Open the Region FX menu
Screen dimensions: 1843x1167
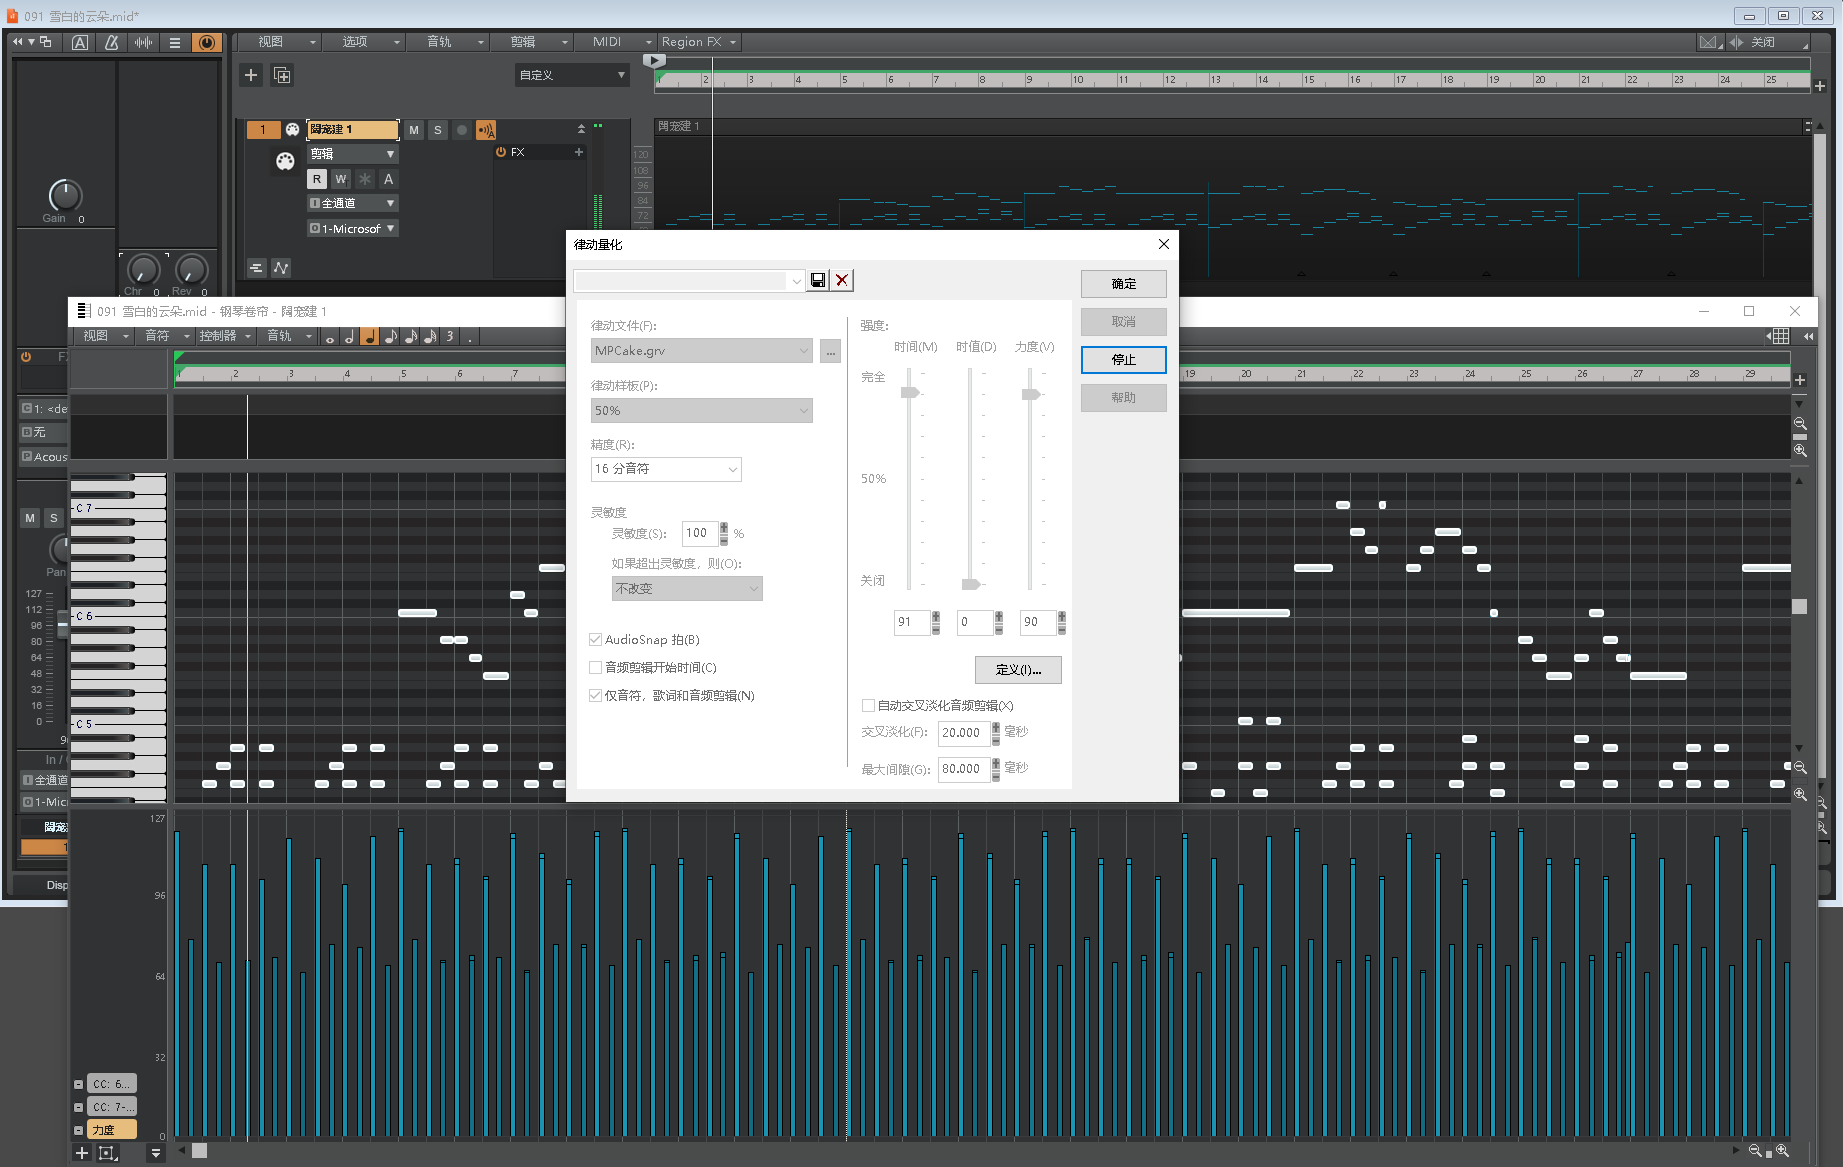pos(699,42)
